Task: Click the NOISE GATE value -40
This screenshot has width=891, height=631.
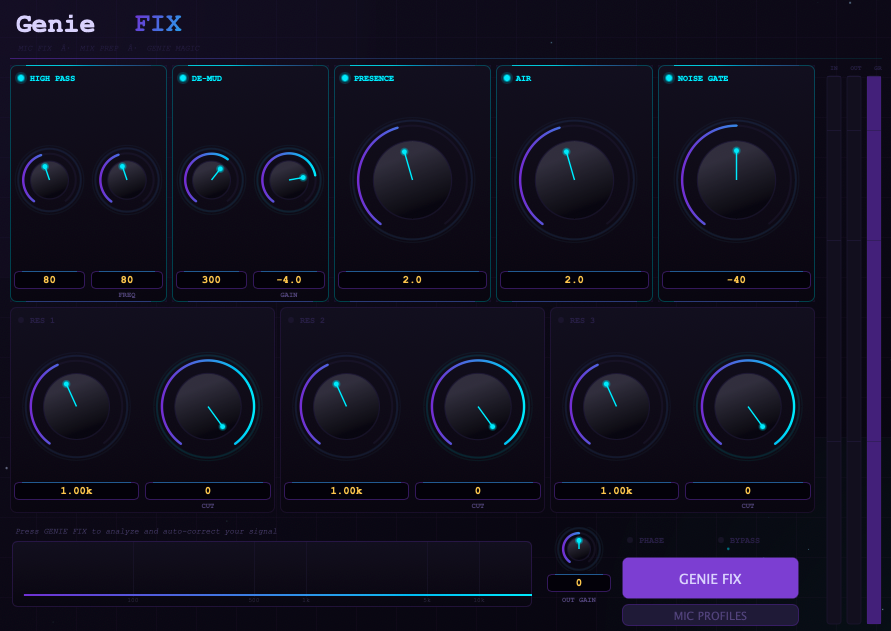Action: pyautogui.click(x=736, y=280)
